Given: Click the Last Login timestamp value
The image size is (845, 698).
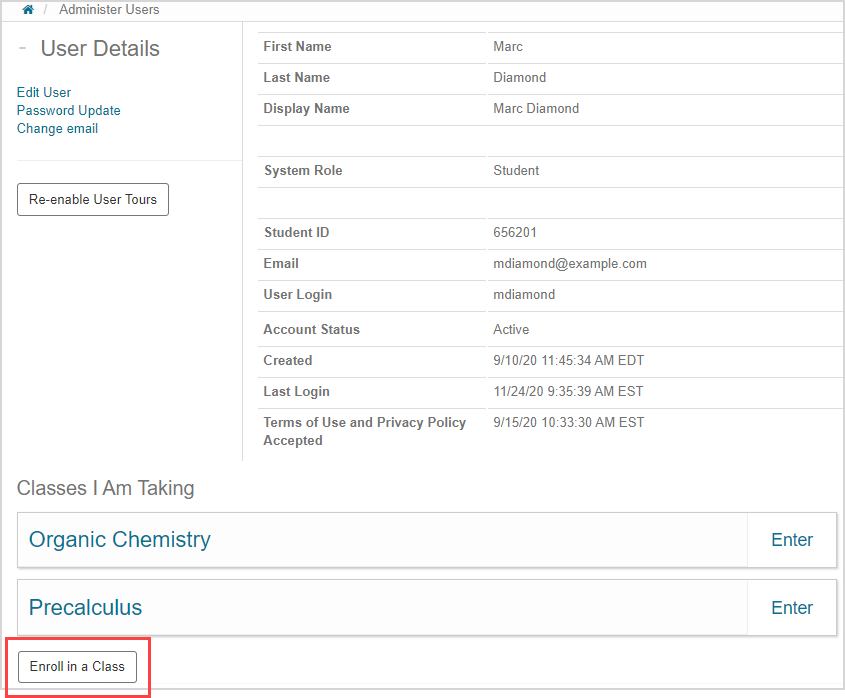Looking at the screenshot, I should point(568,392).
